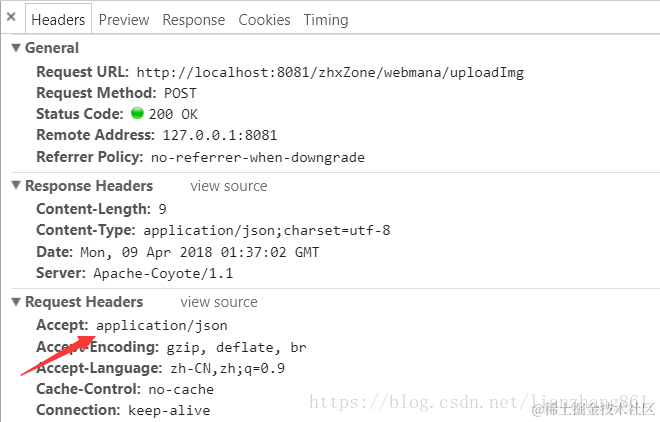
Task: Select the Request URL value
Action: pos(330,73)
